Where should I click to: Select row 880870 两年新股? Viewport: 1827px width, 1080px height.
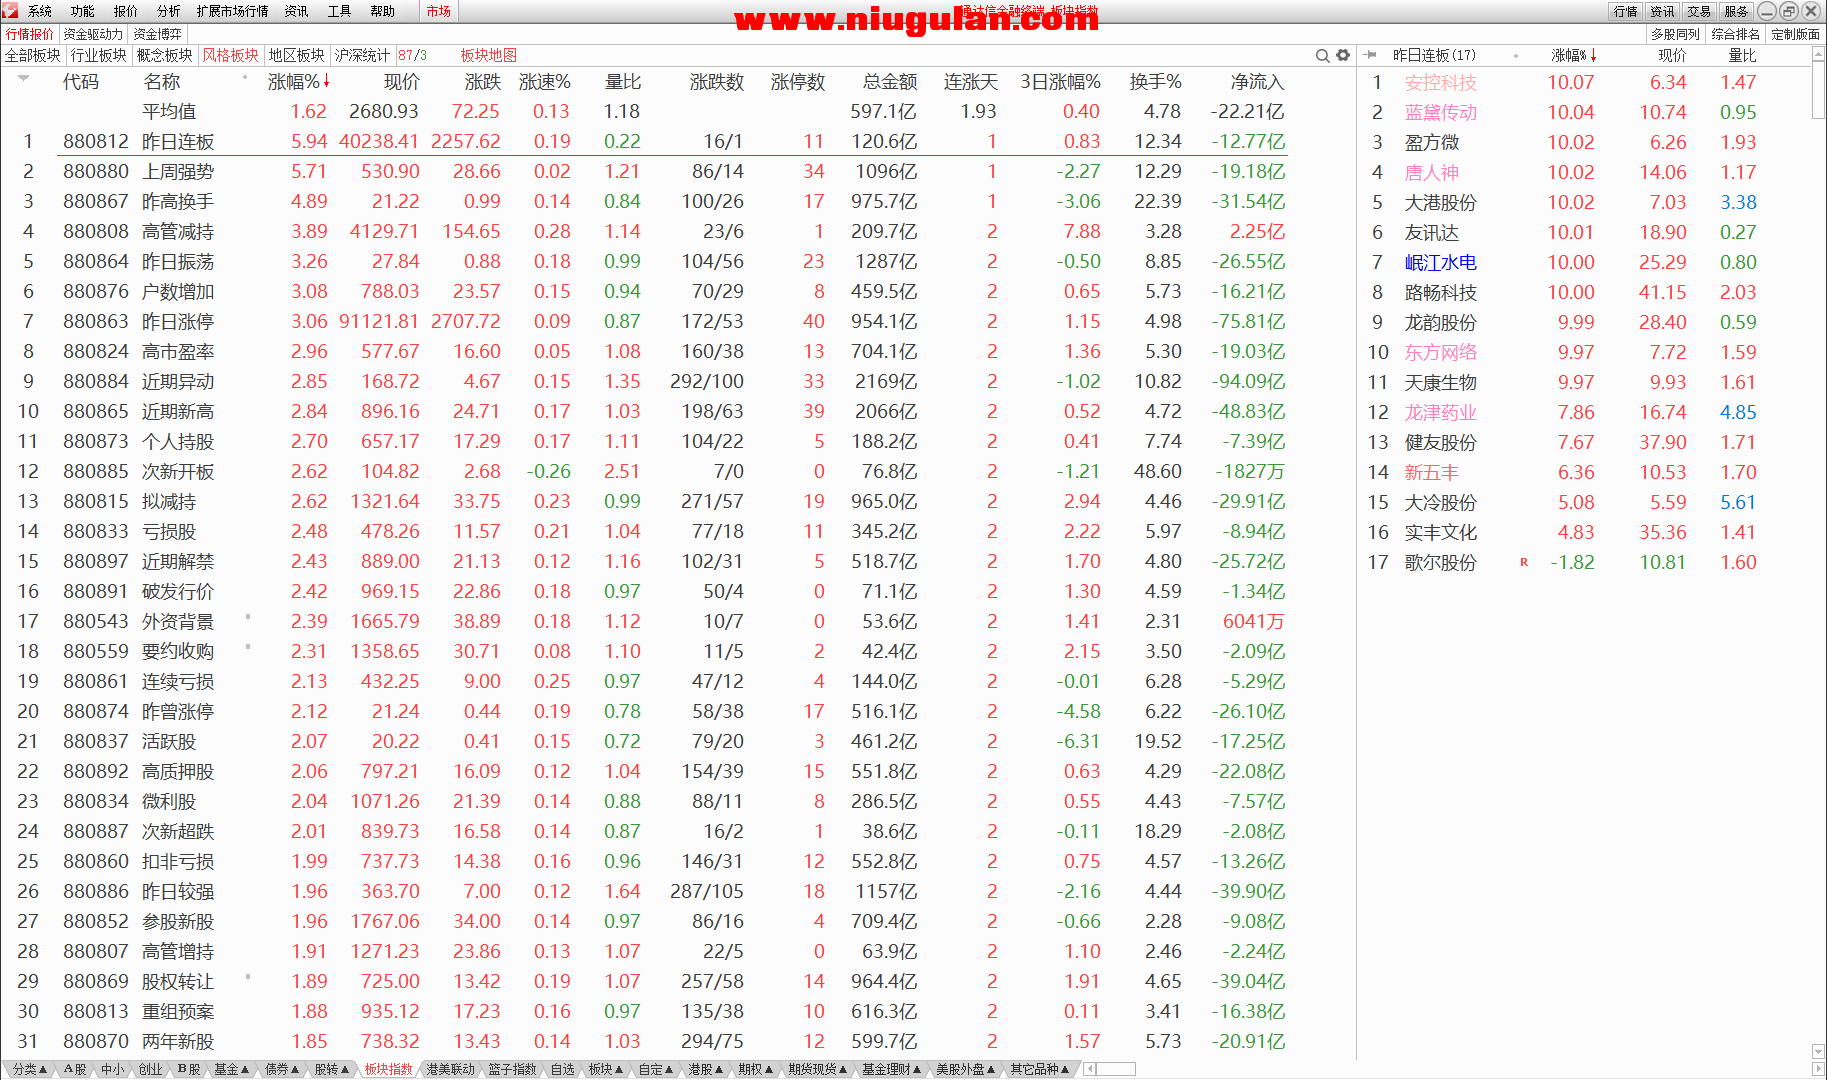pyautogui.click(x=644, y=1042)
